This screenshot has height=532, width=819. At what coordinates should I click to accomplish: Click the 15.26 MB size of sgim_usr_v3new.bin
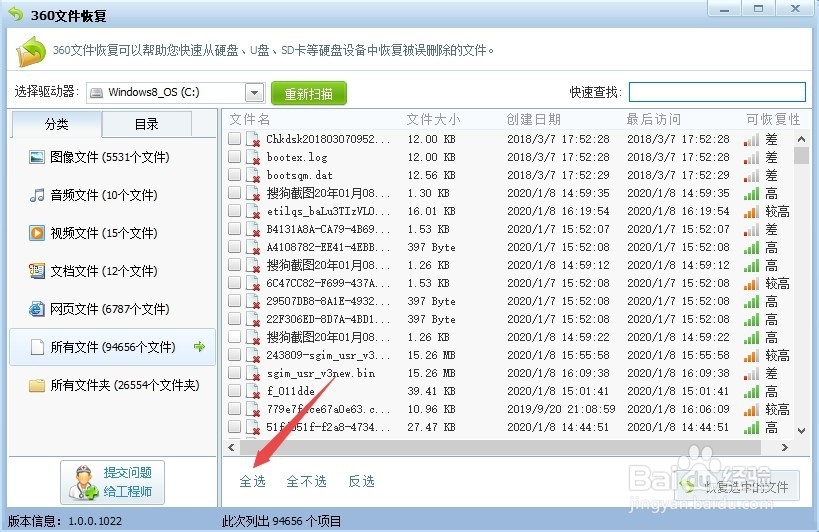tap(431, 373)
